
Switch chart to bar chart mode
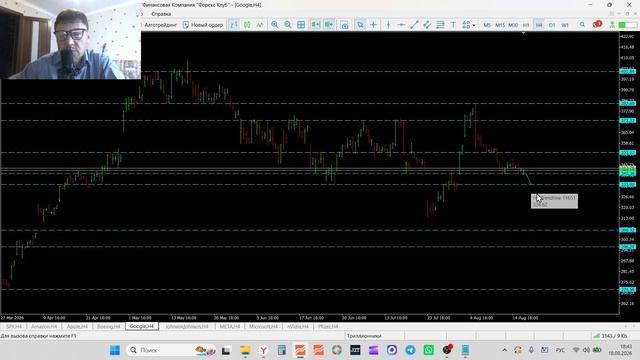coord(234,25)
